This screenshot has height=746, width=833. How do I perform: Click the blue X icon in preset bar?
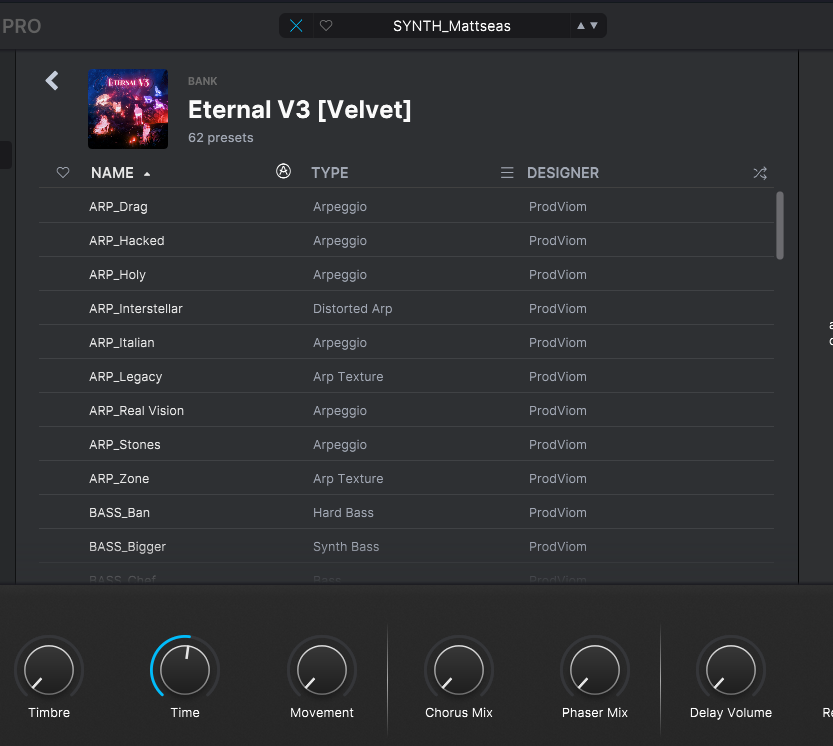pyautogui.click(x=296, y=26)
